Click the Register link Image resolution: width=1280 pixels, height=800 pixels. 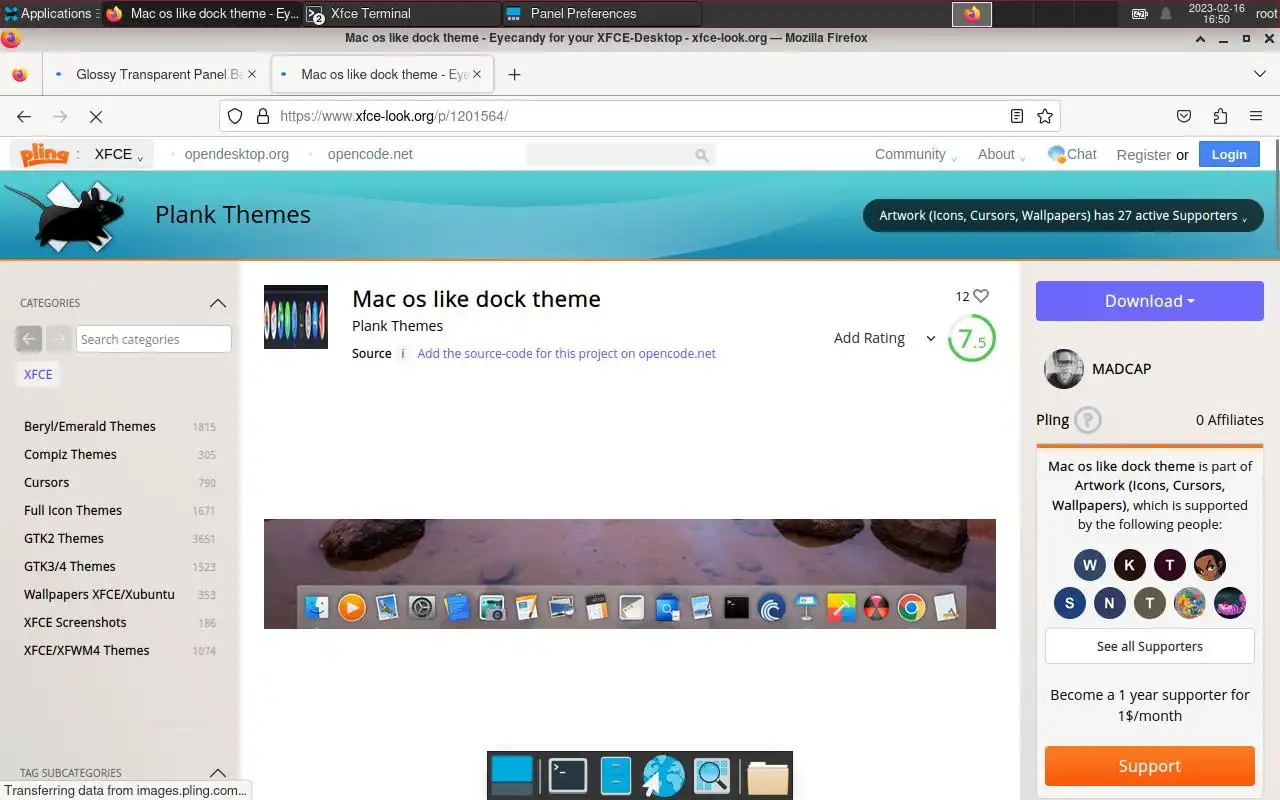pos(1143,155)
